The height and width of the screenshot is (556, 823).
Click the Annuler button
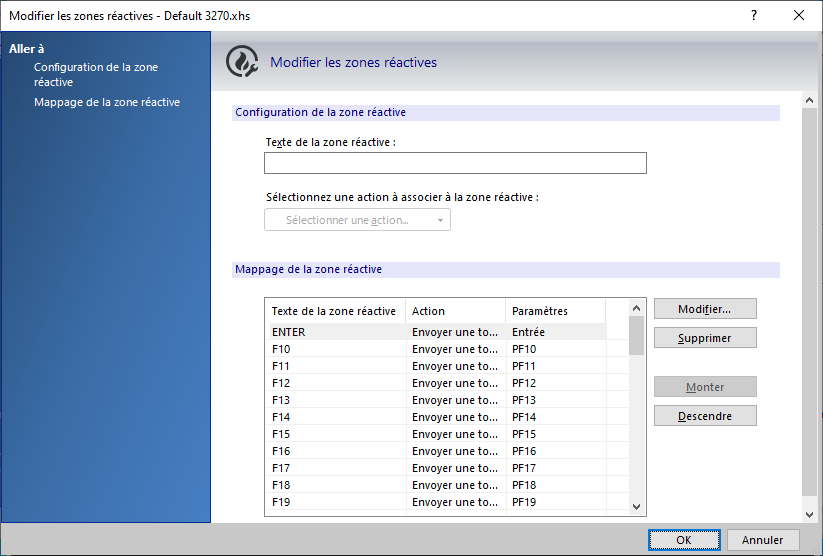pos(763,540)
